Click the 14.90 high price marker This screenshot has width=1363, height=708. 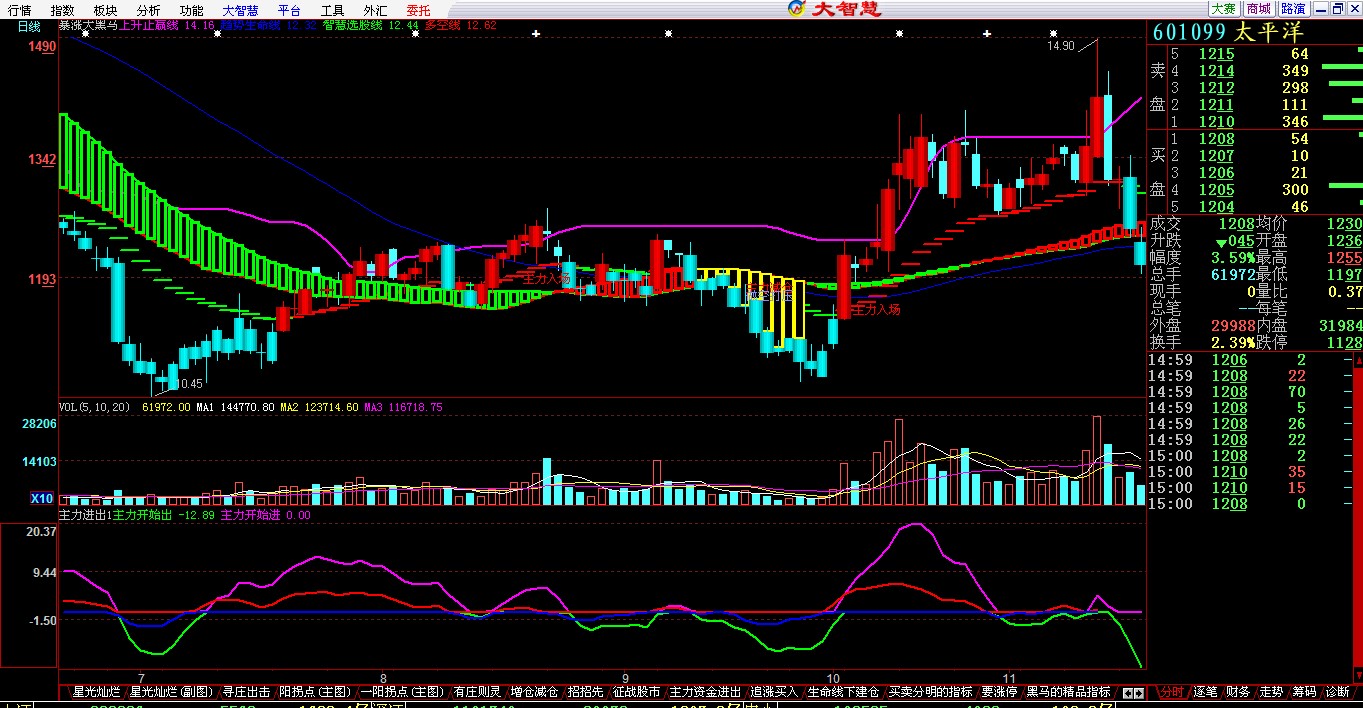(x=1061, y=46)
